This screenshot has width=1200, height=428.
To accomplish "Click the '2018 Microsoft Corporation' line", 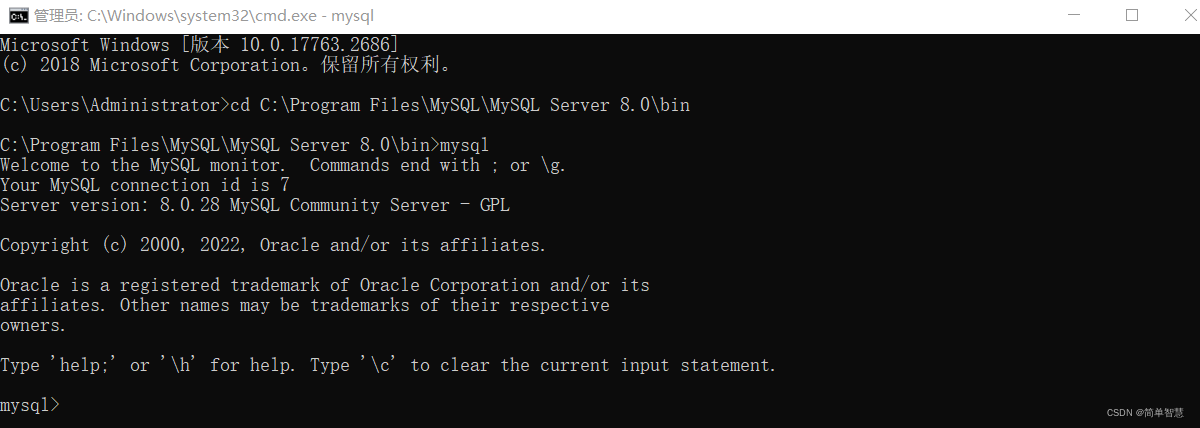I will [x=225, y=65].
